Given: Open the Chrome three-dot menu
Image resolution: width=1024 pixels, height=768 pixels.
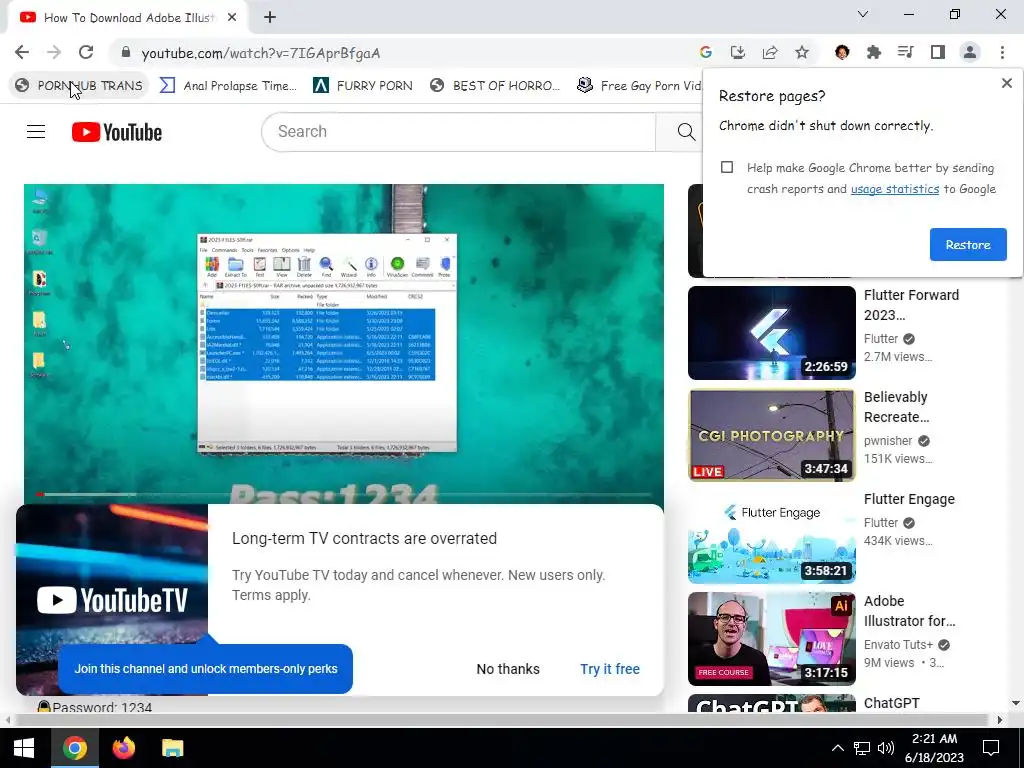Looking at the screenshot, I should coord(1002,52).
